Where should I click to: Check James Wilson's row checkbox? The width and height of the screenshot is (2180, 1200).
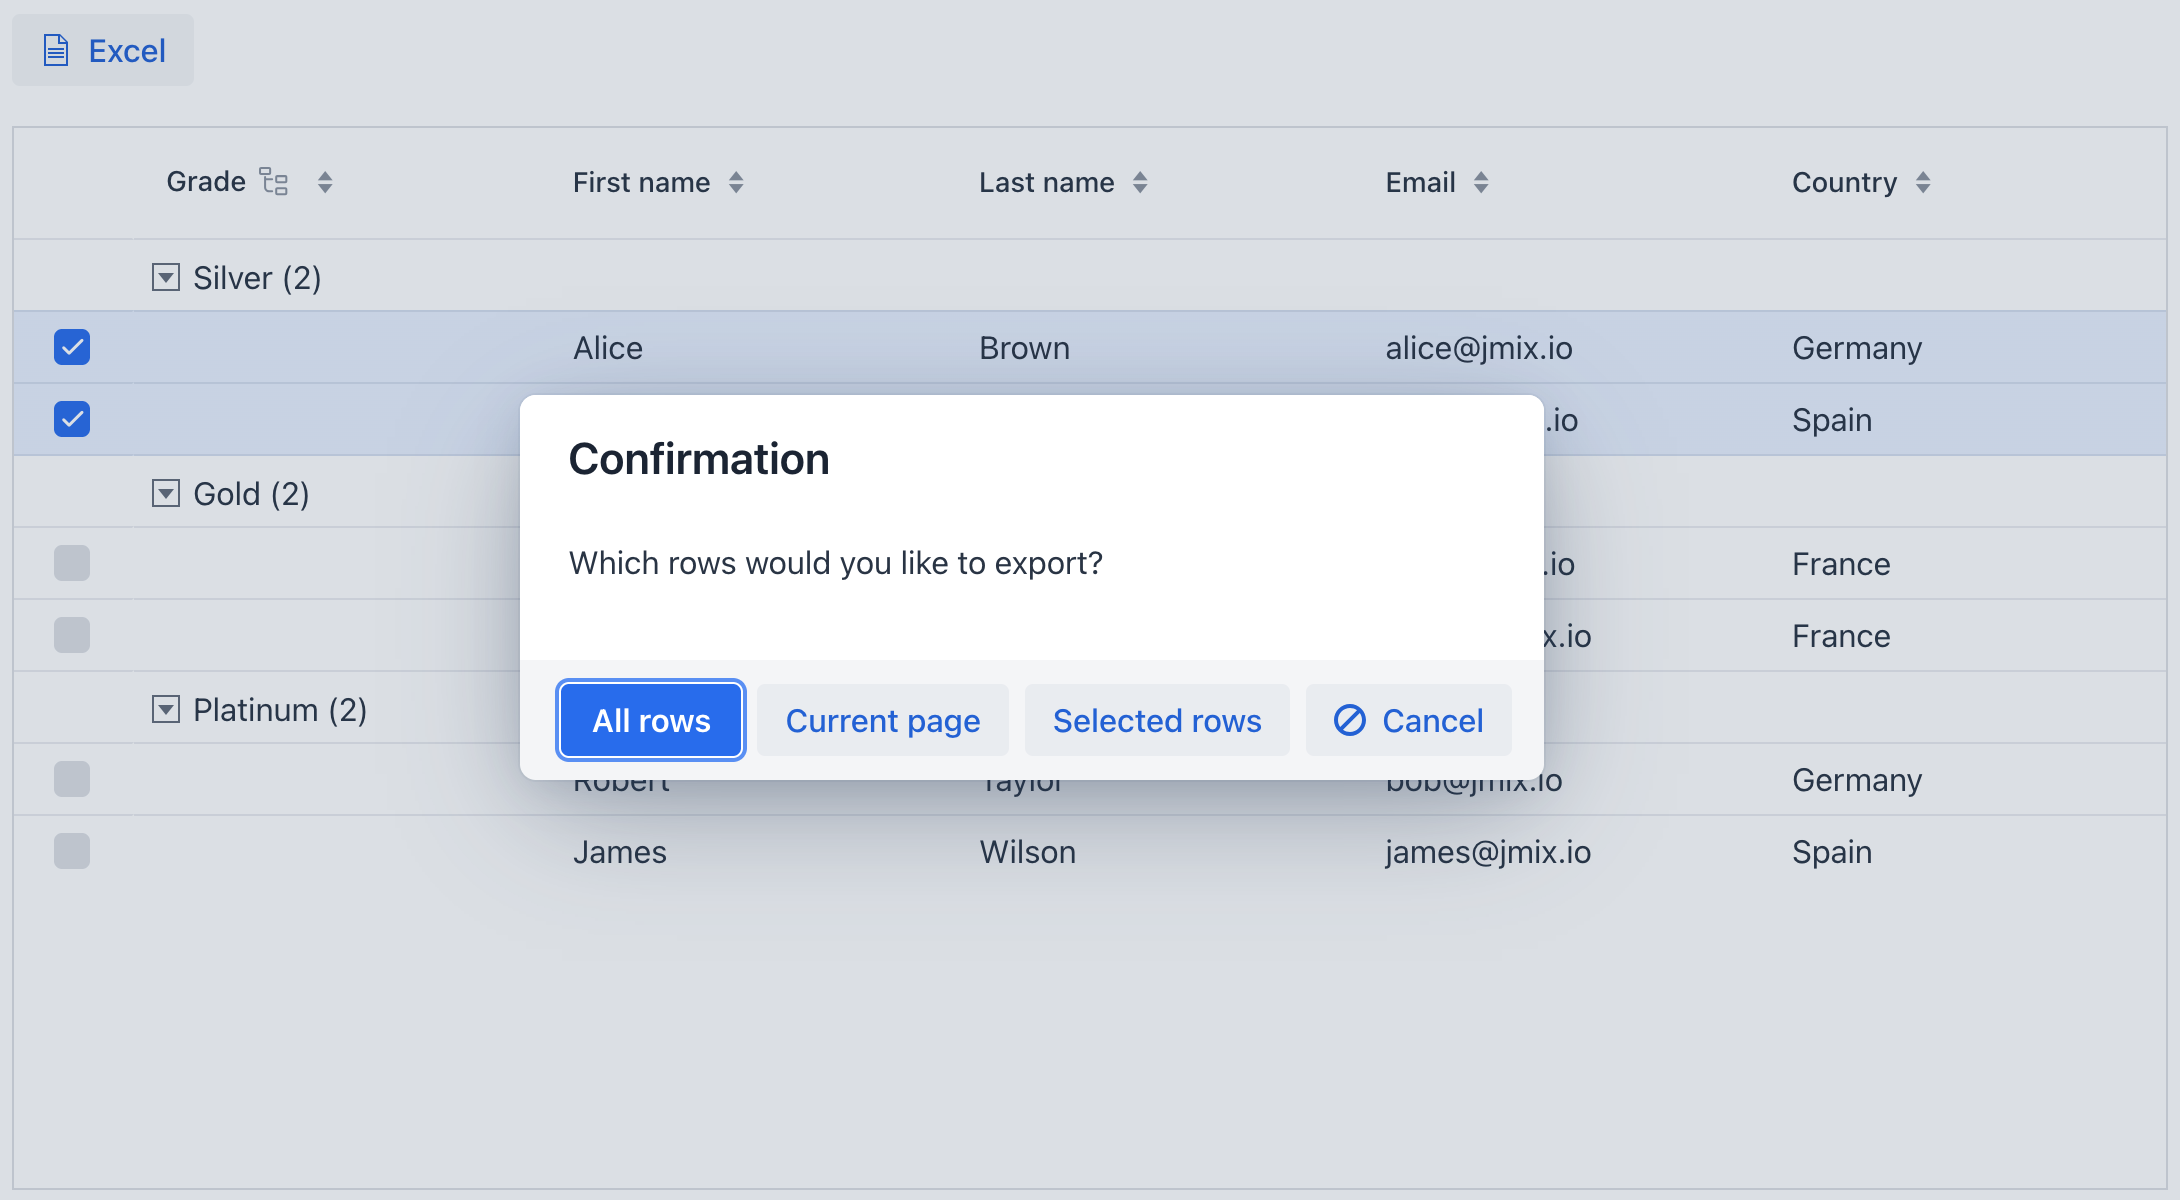(x=71, y=851)
